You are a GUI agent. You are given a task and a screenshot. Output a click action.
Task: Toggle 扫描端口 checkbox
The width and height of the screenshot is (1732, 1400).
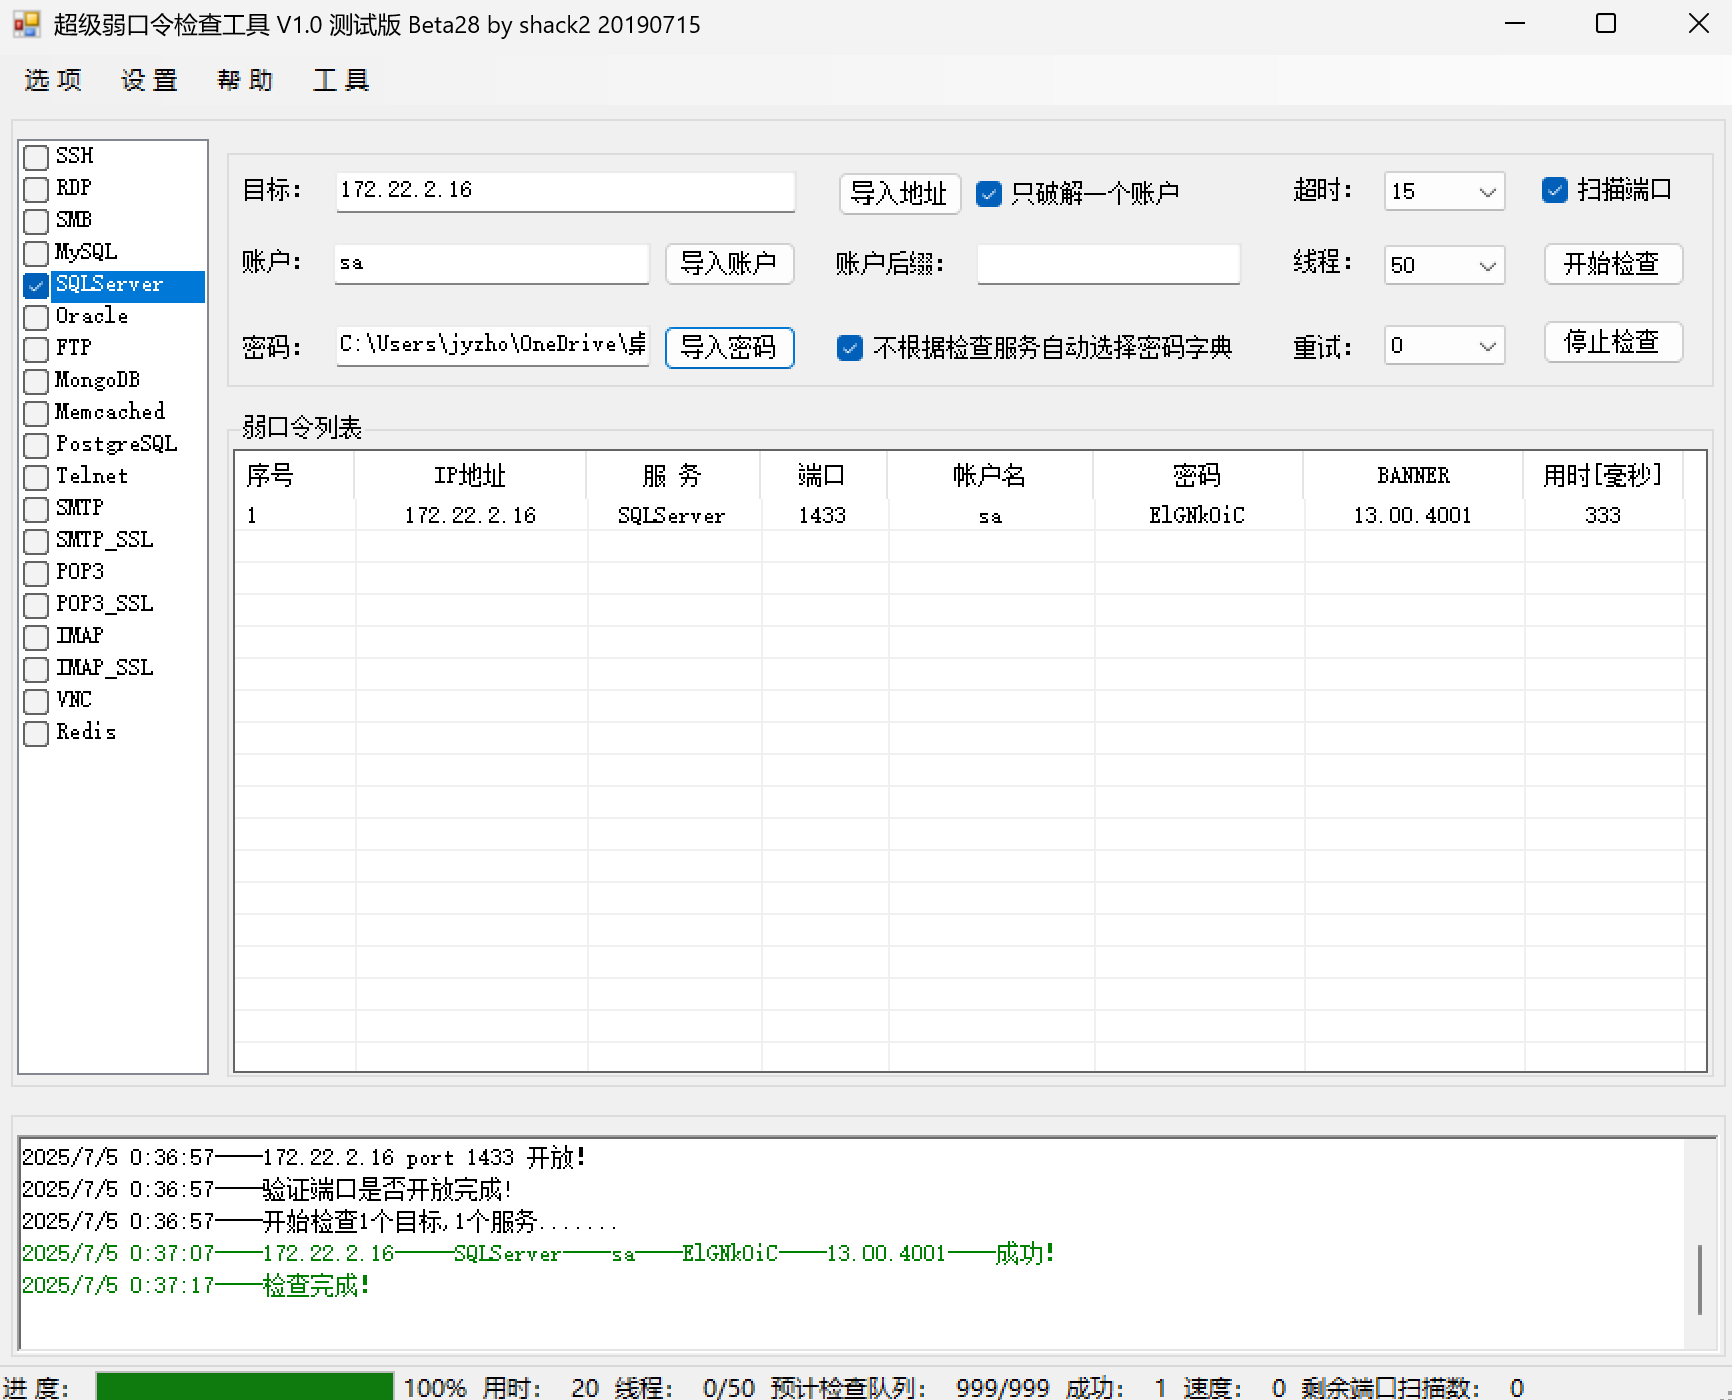click(x=1555, y=190)
